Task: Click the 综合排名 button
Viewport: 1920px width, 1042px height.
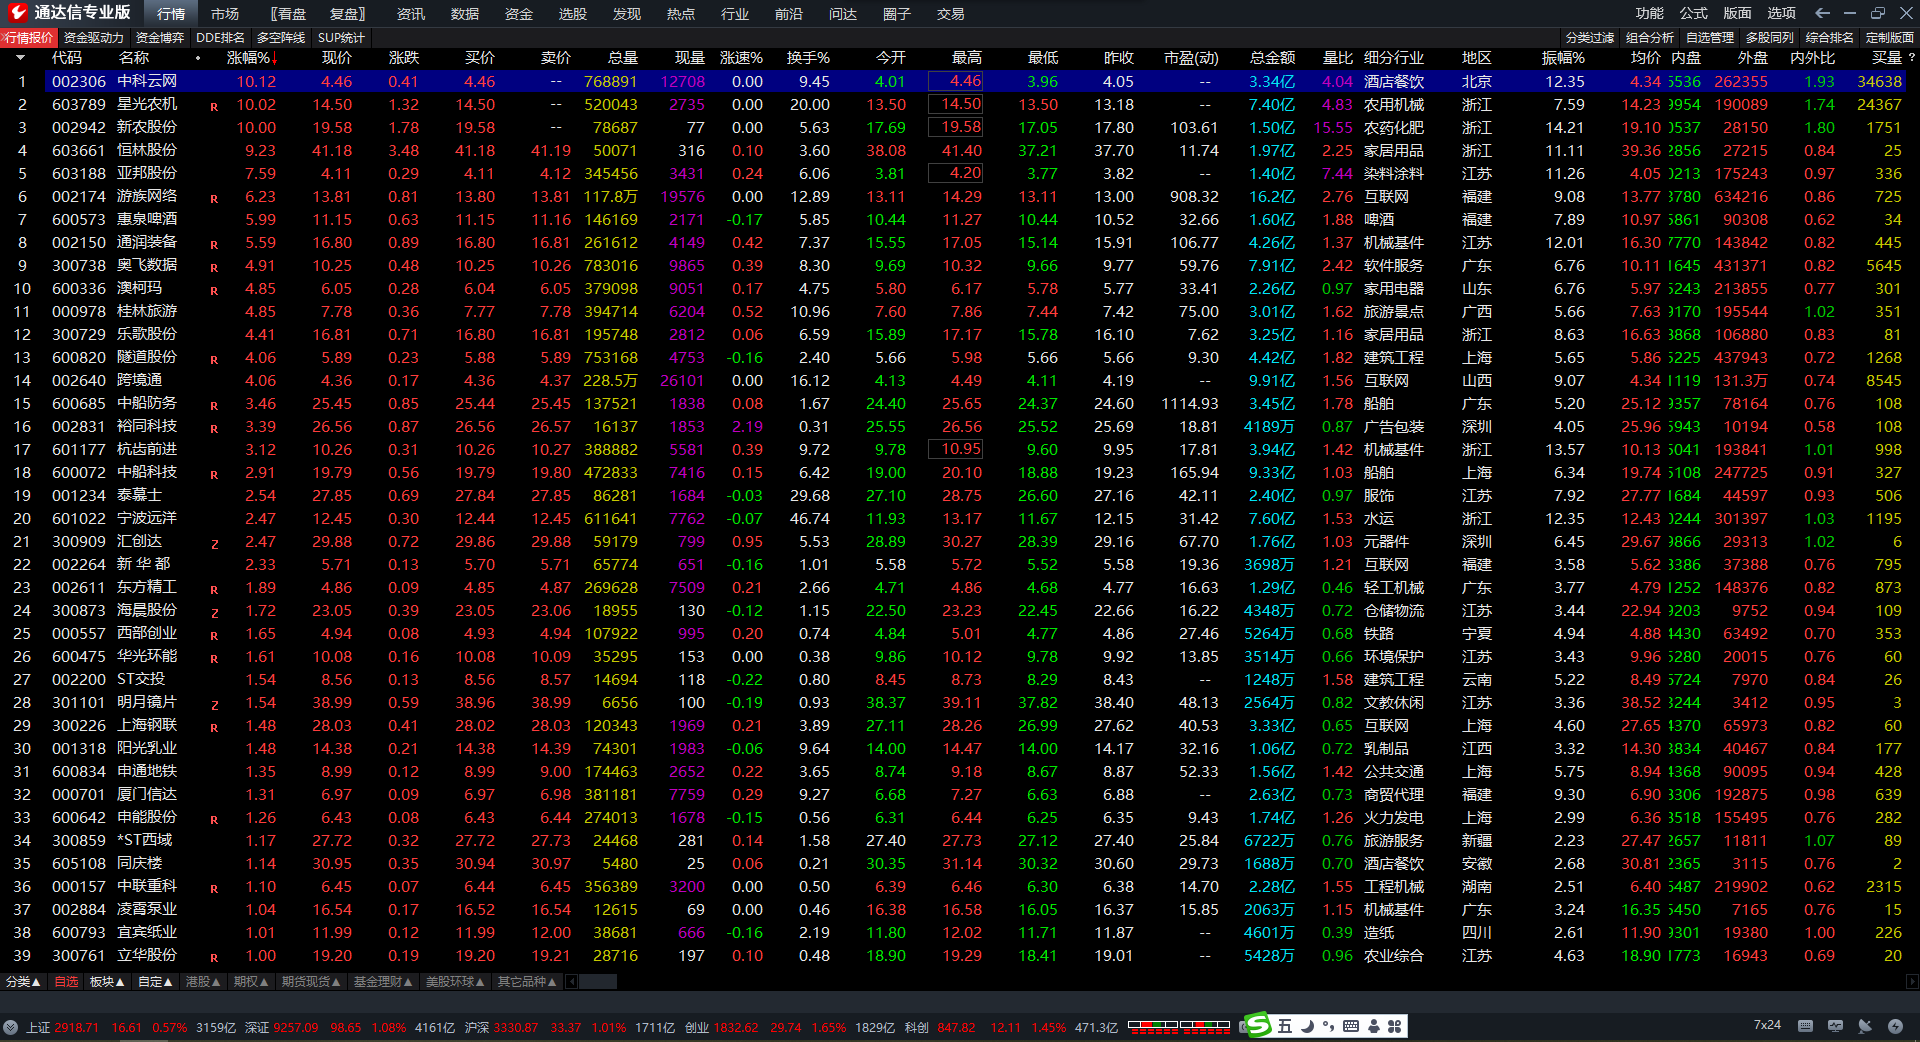Action: pos(1830,38)
